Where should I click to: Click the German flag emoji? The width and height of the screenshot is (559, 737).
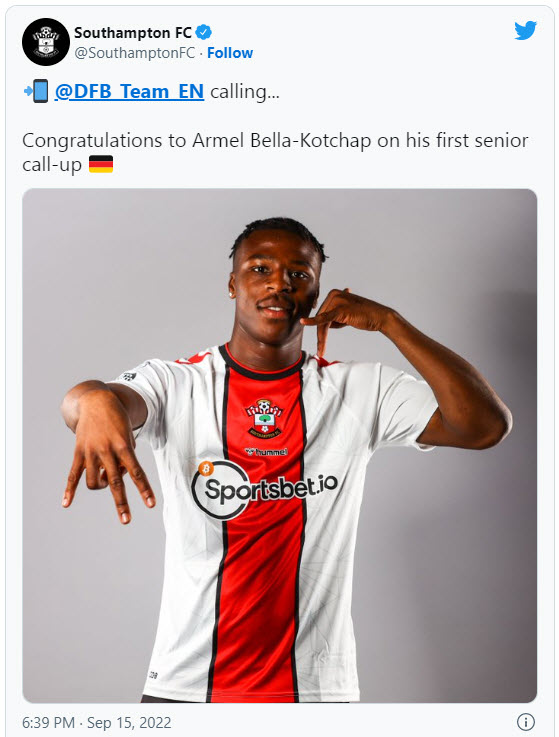[101, 165]
